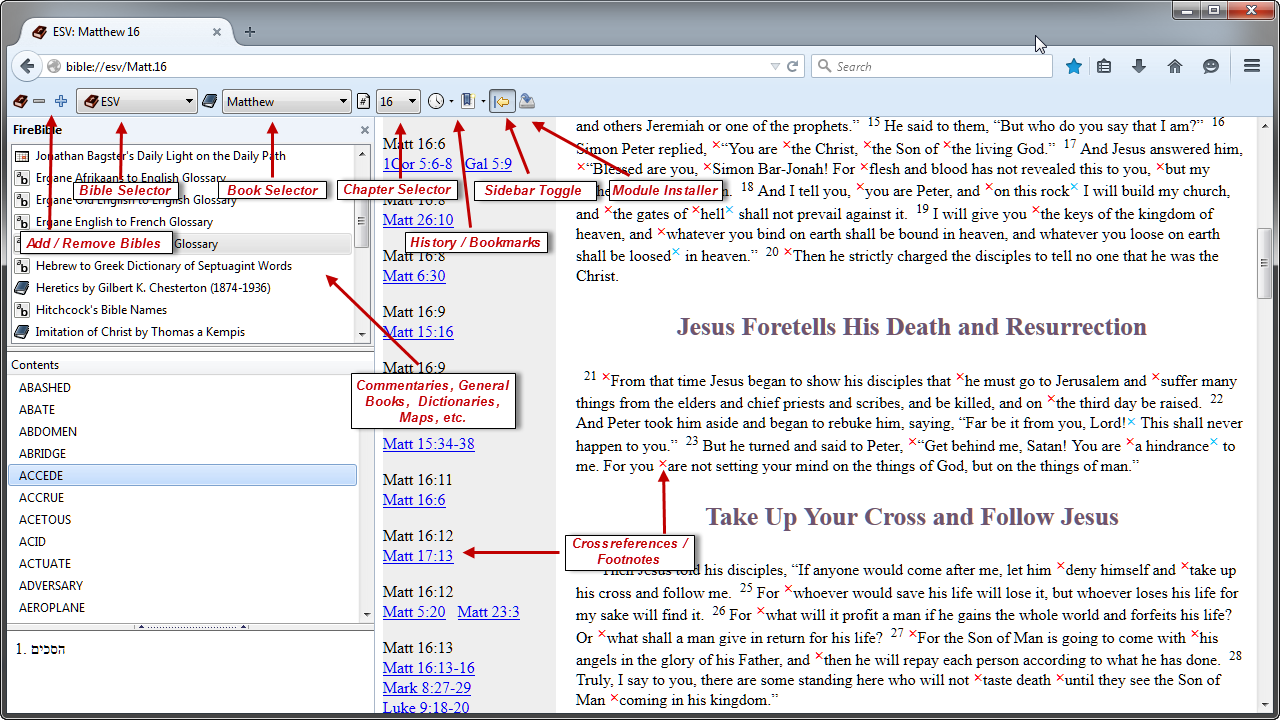This screenshot has width=1280, height=720.
Task: Expand the ESV Bible selector dropdown
Action: point(137,101)
